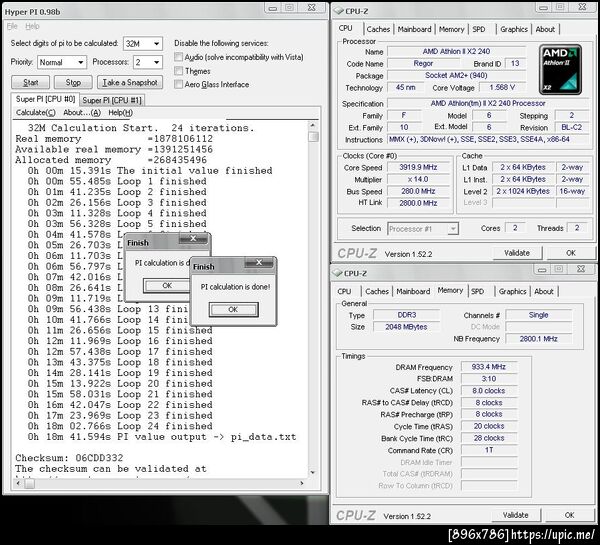Click the Code Name Regor field

423,63
